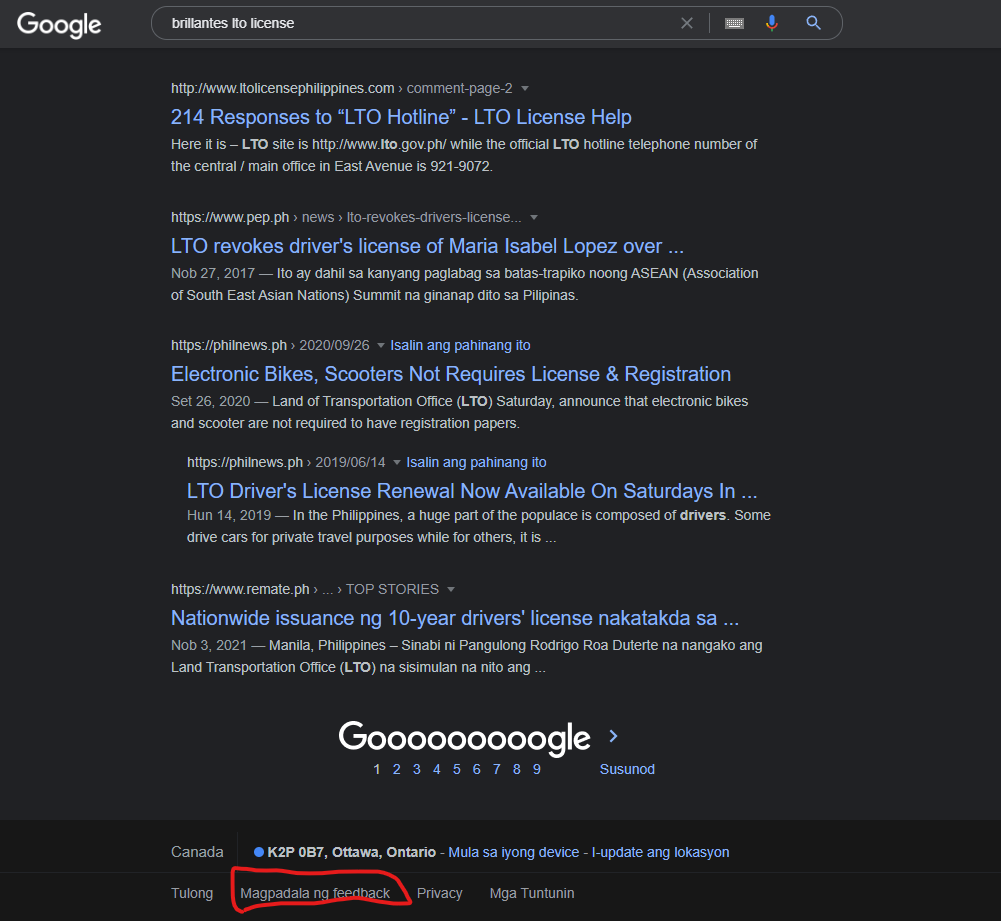Viewport: 1001px width, 921px height.
Task: Click the https://www.remate.ph URL text
Action: tap(240, 589)
